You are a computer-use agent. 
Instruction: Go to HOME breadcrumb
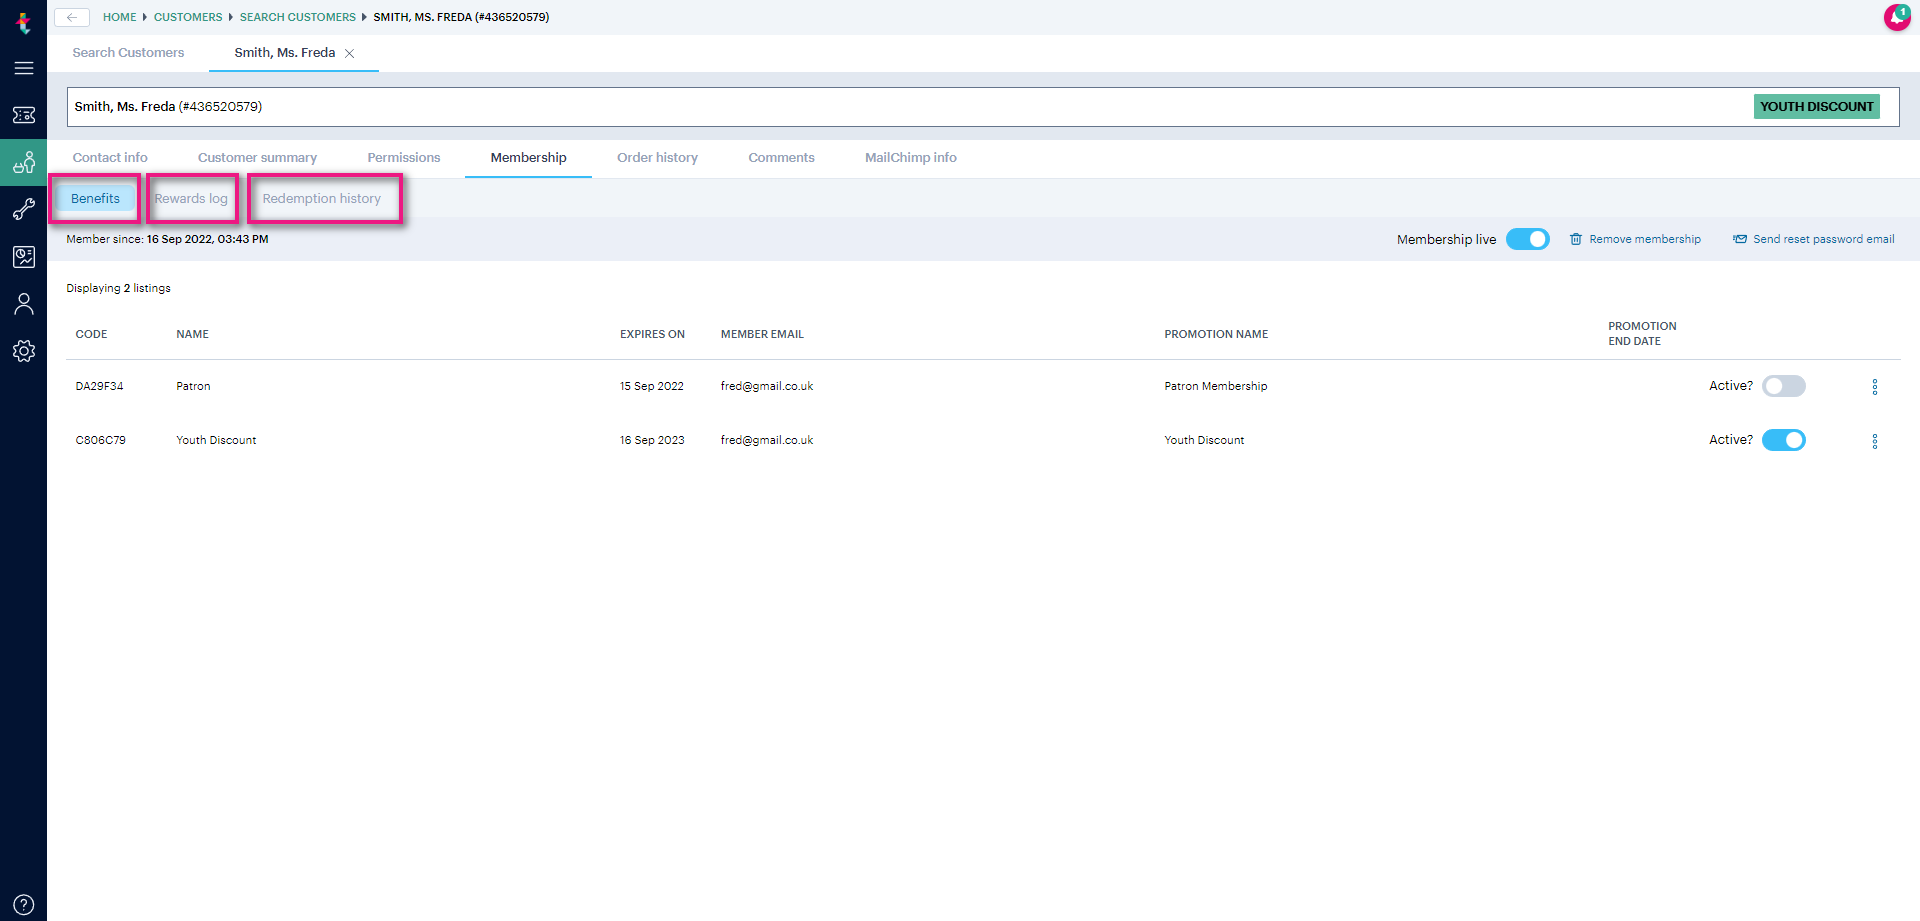[x=119, y=17]
